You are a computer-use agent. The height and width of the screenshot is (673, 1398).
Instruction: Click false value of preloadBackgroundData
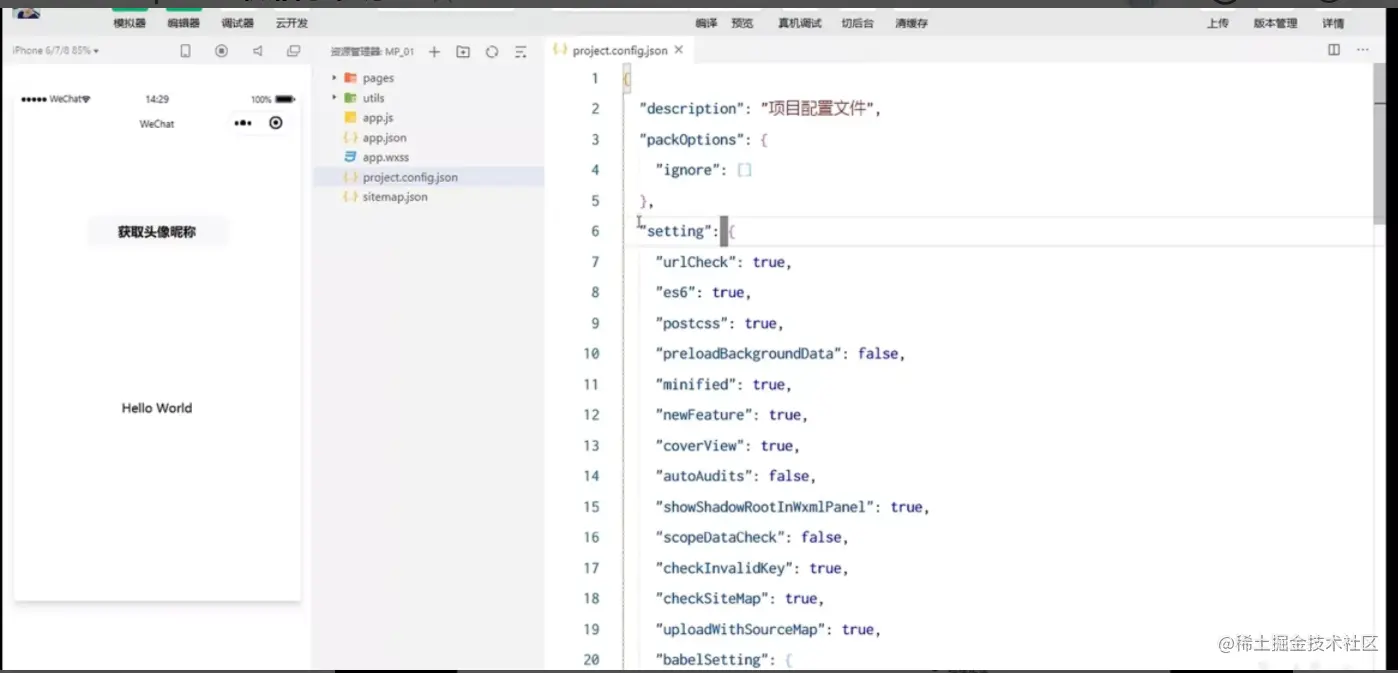tap(878, 353)
